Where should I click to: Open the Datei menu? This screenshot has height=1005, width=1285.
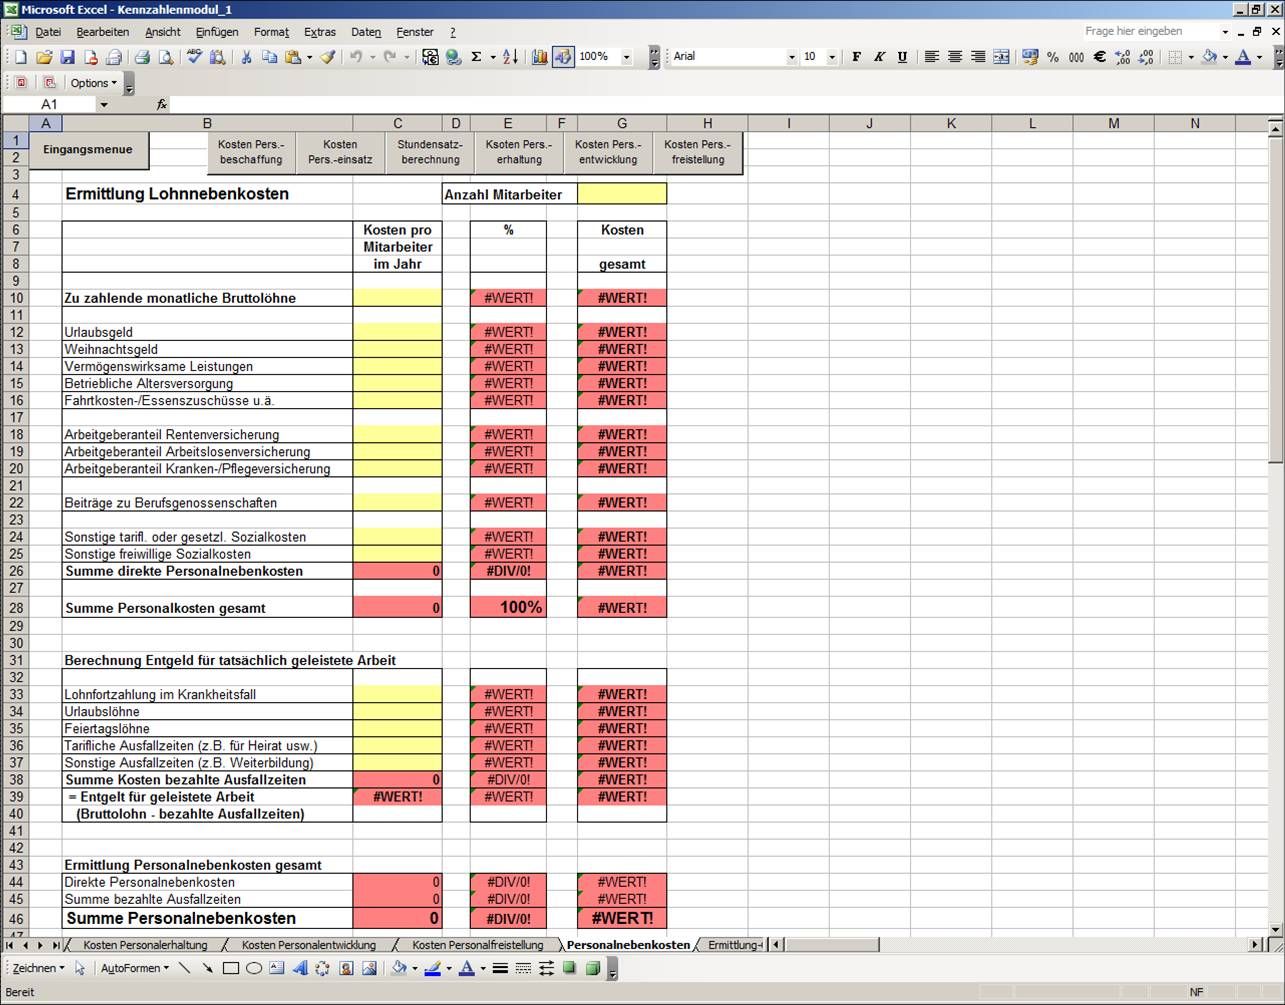point(48,32)
